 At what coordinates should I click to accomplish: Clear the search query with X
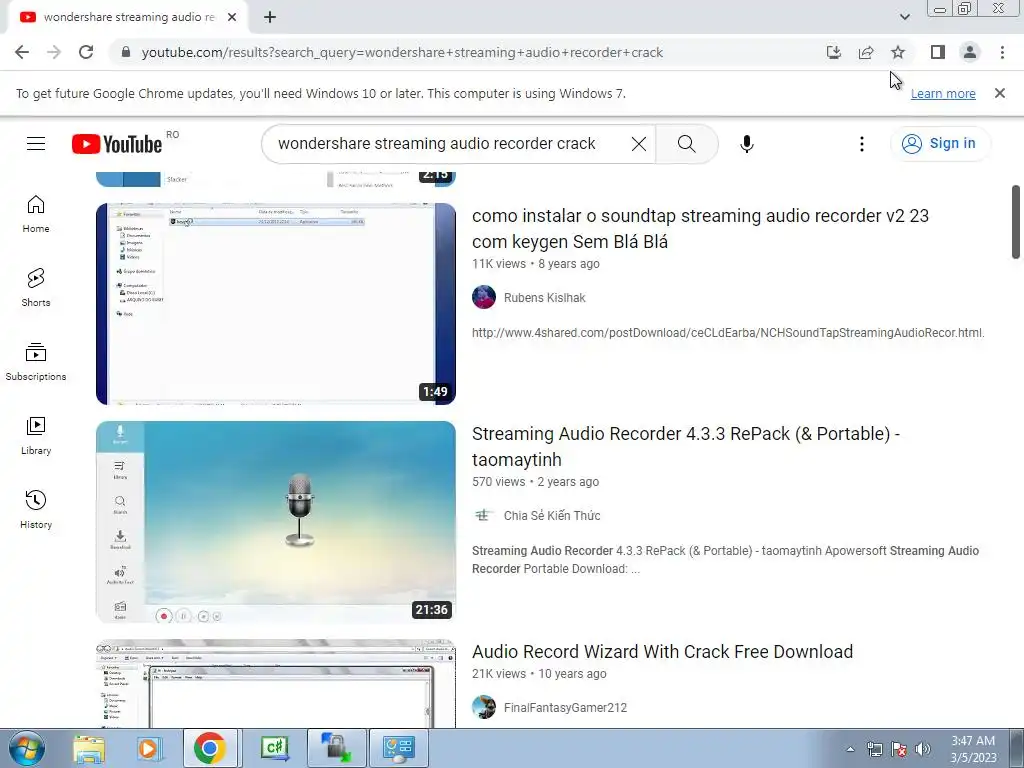coord(639,144)
